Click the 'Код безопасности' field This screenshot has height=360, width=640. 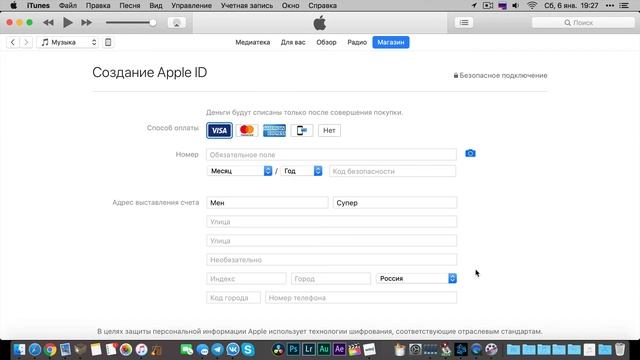(x=392, y=171)
